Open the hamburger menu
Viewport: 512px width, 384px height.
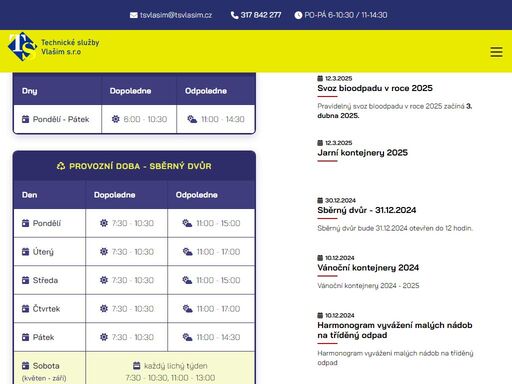coord(496,52)
